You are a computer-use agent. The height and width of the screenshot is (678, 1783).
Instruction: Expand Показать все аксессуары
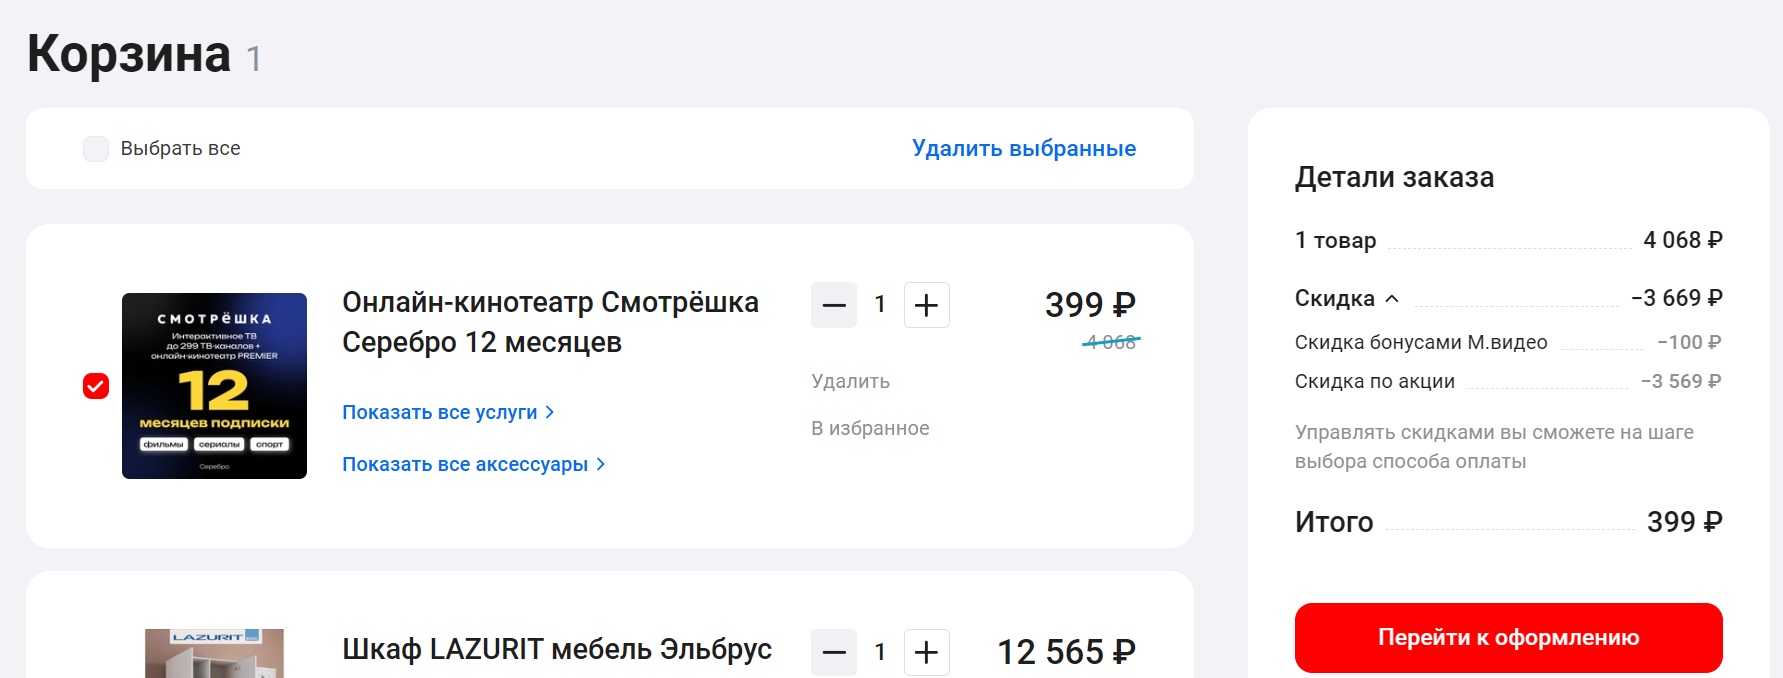coord(473,464)
